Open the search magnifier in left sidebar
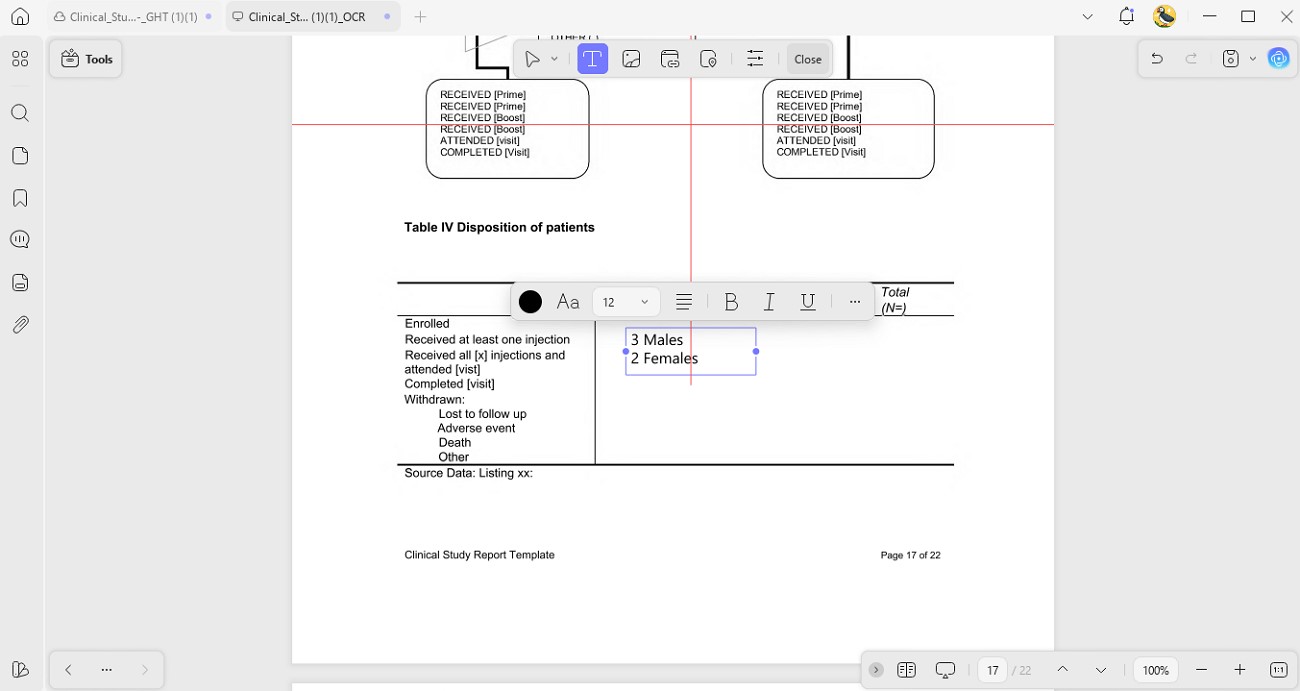1300x691 pixels. point(20,113)
